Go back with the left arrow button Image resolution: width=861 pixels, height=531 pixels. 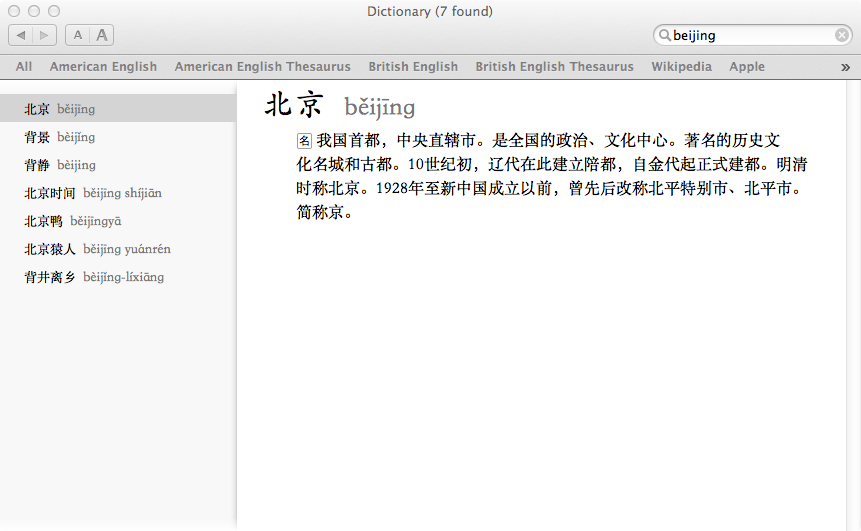21,35
